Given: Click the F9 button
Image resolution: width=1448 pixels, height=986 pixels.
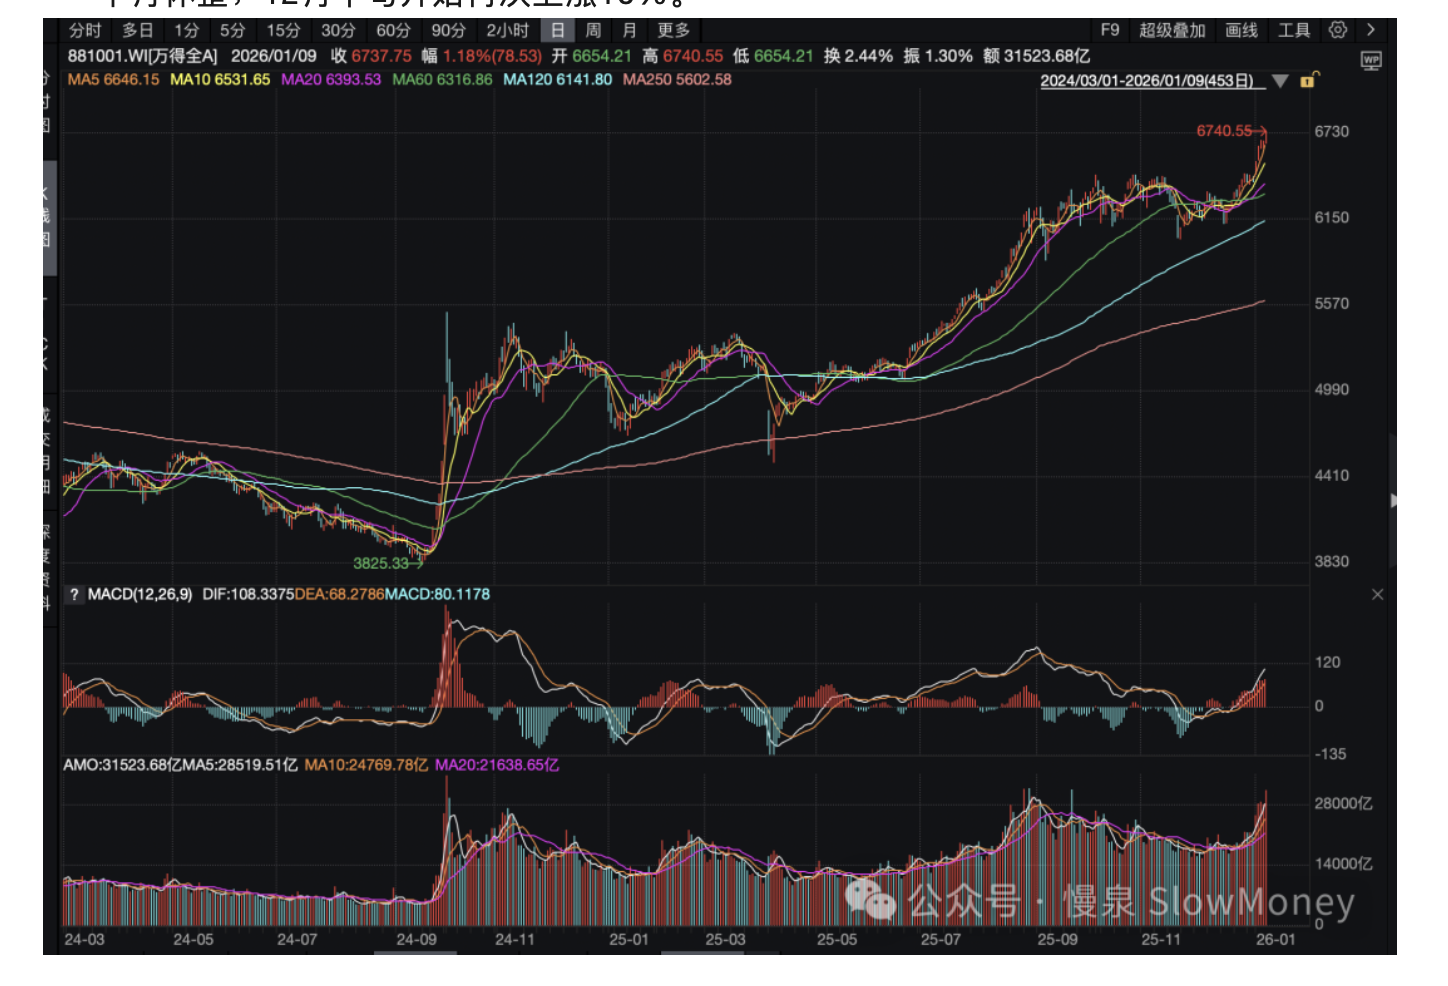Looking at the screenshot, I should click(1110, 30).
